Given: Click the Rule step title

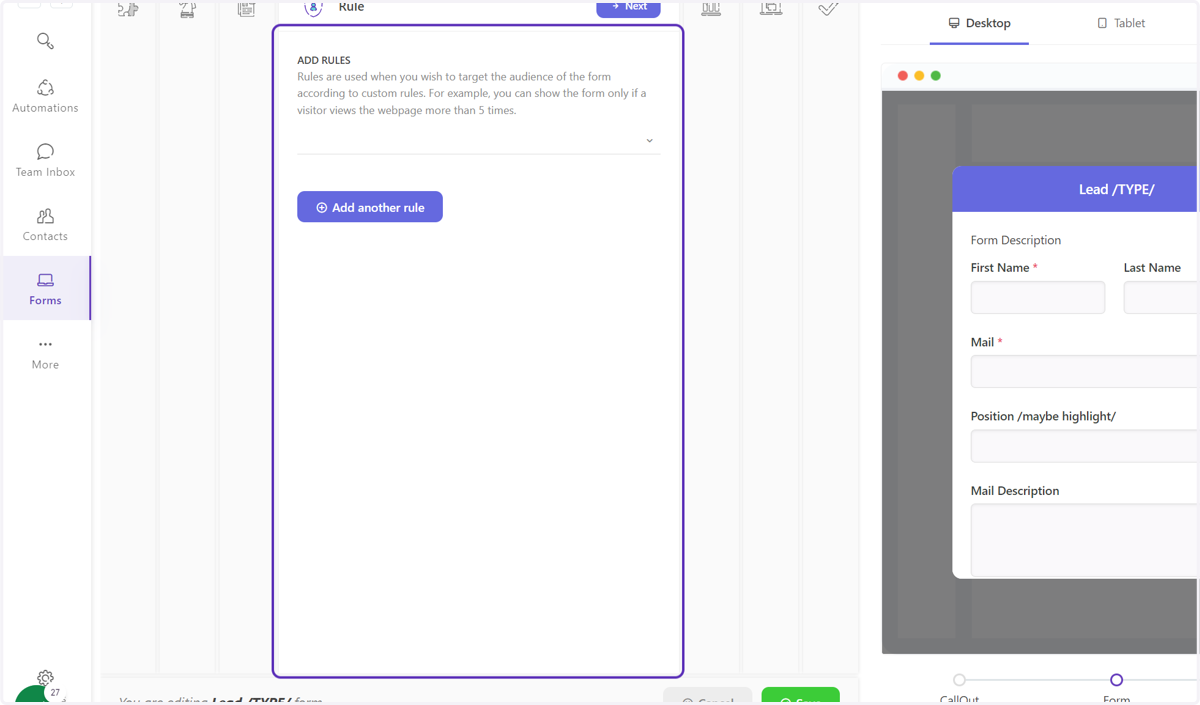Looking at the screenshot, I should [x=351, y=7].
